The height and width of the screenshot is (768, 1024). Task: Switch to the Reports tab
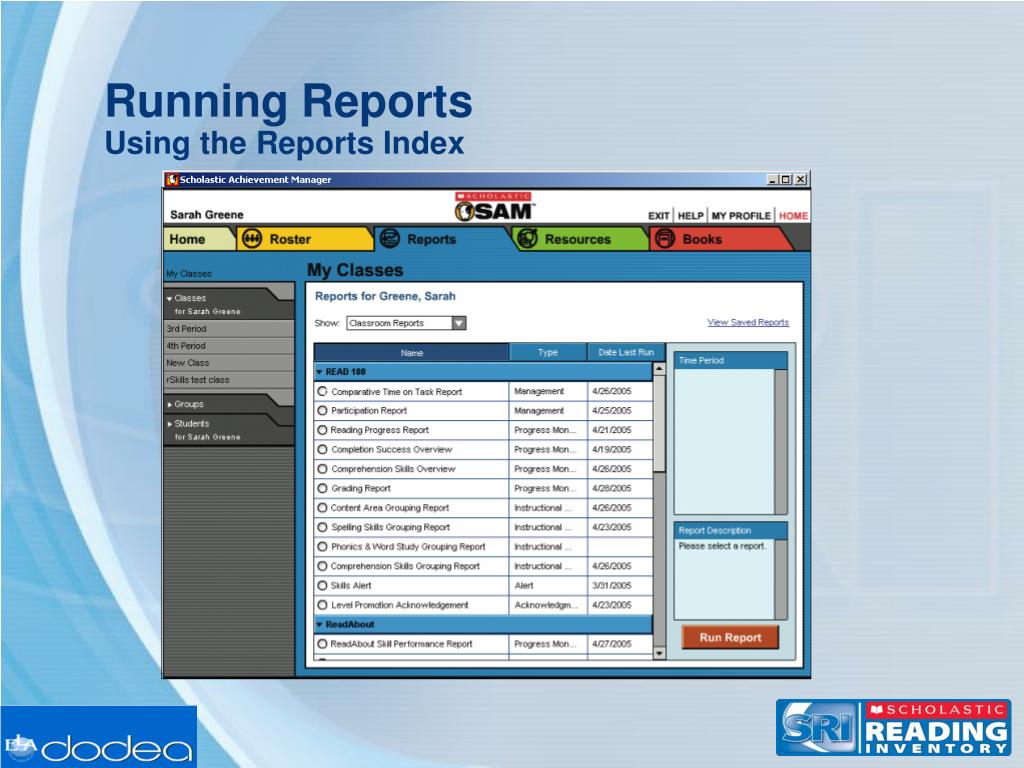click(x=443, y=239)
